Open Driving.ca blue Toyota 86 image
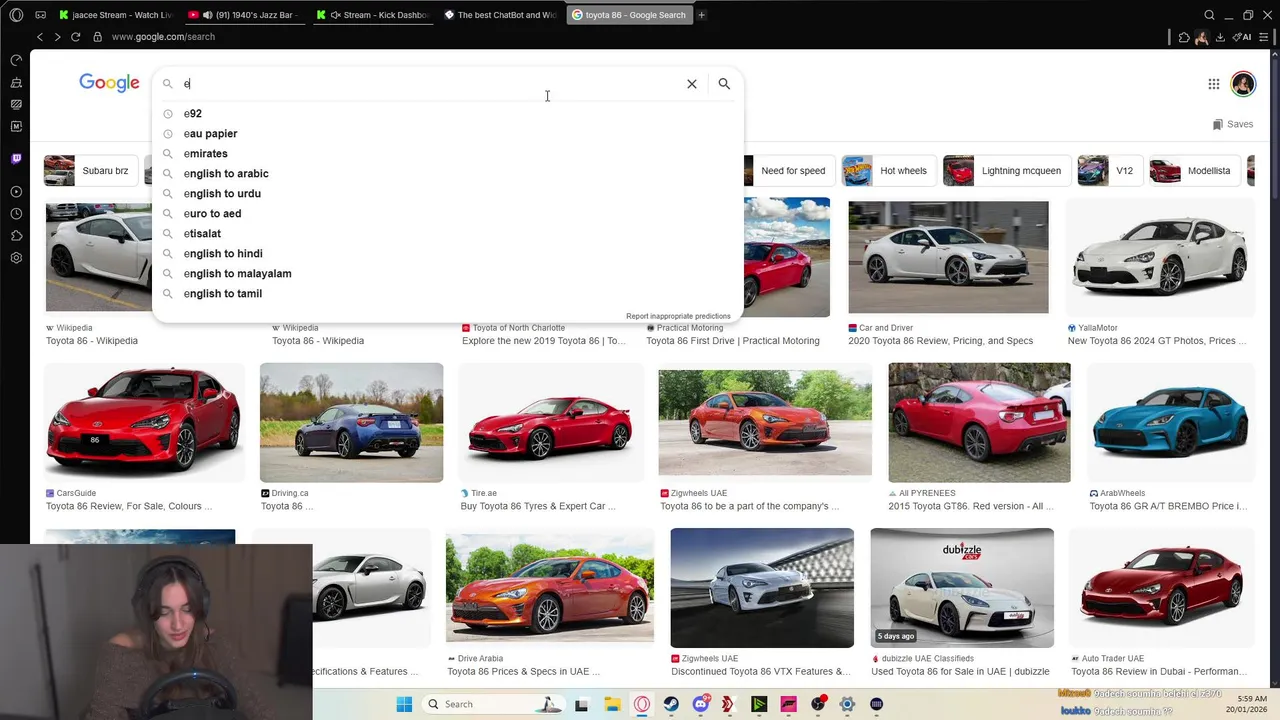Screen dimensions: 1280x720 351,423
